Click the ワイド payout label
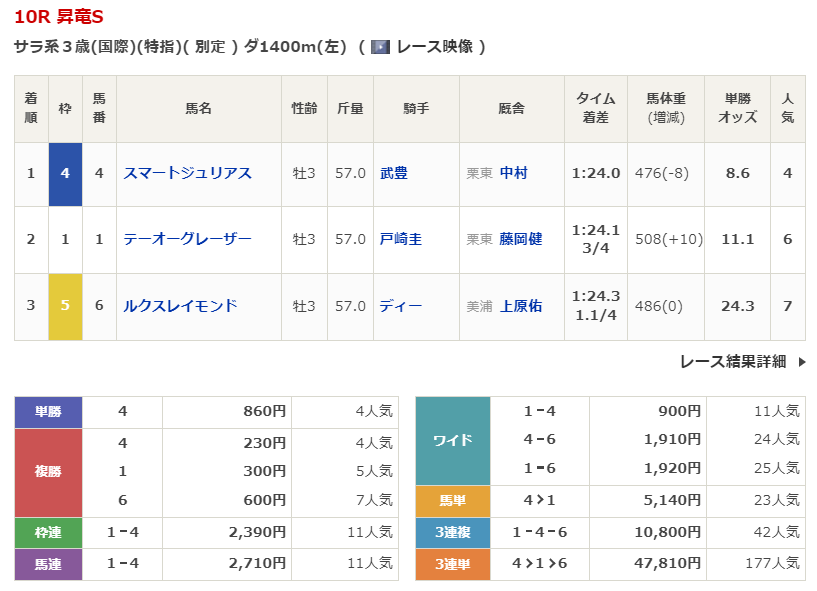 (x=452, y=441)
